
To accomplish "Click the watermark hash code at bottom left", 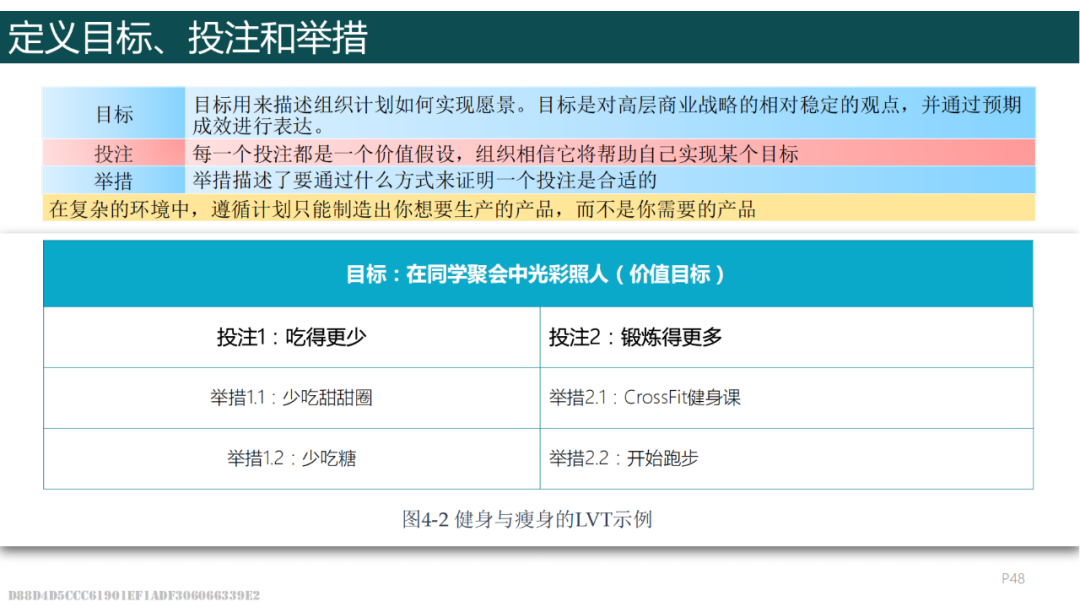I will (x=134, y=595).
